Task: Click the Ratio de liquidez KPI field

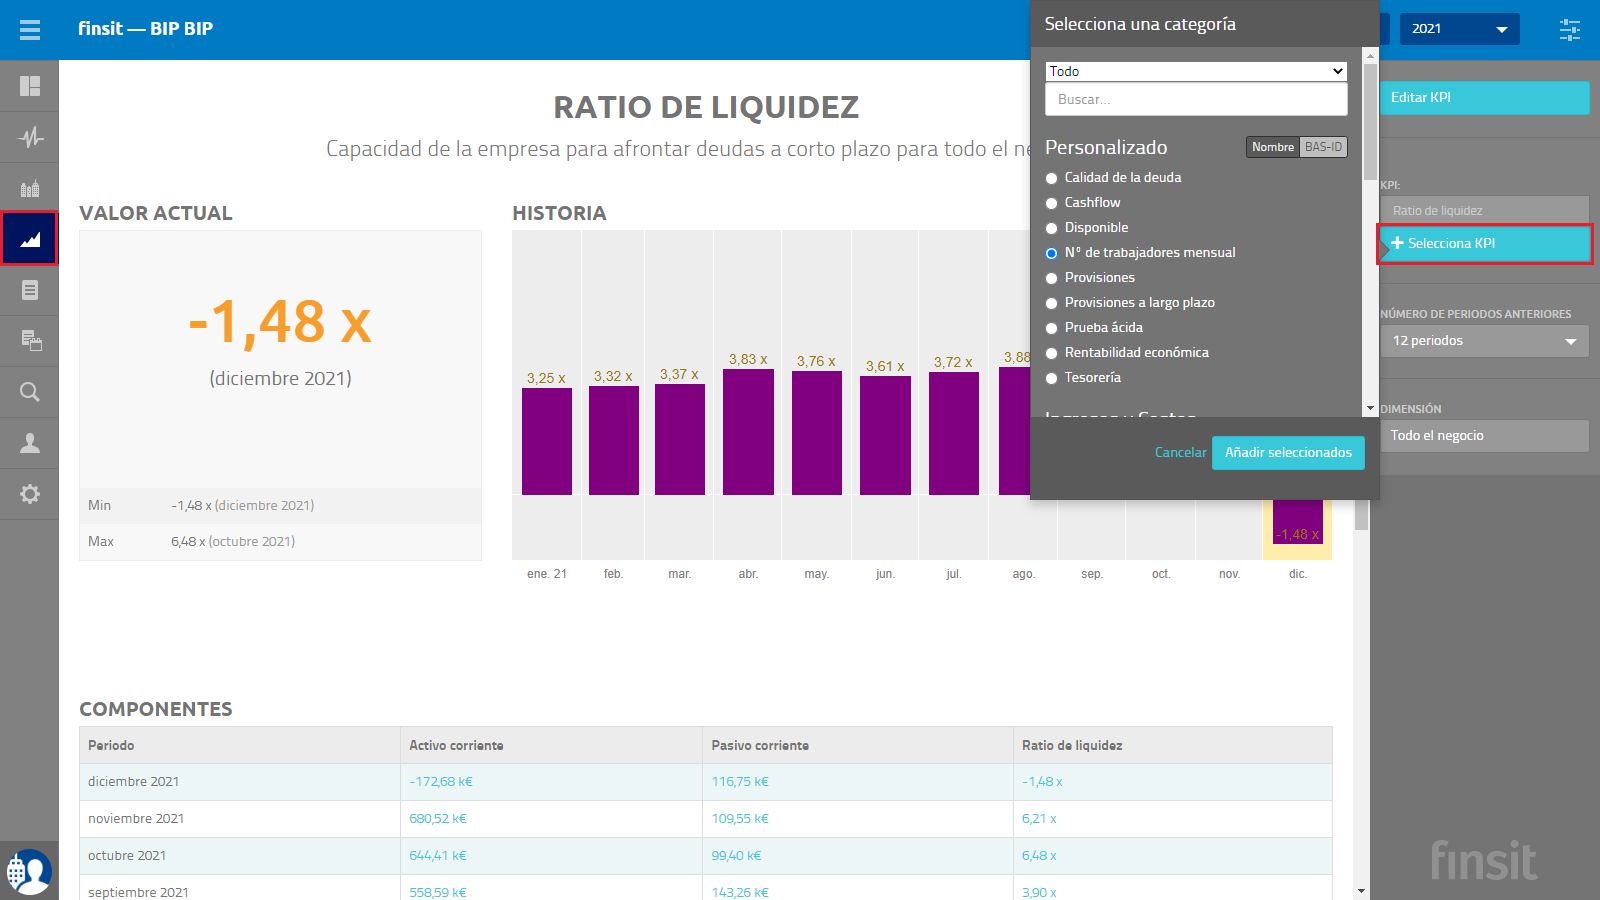Action: point(1485,211)
